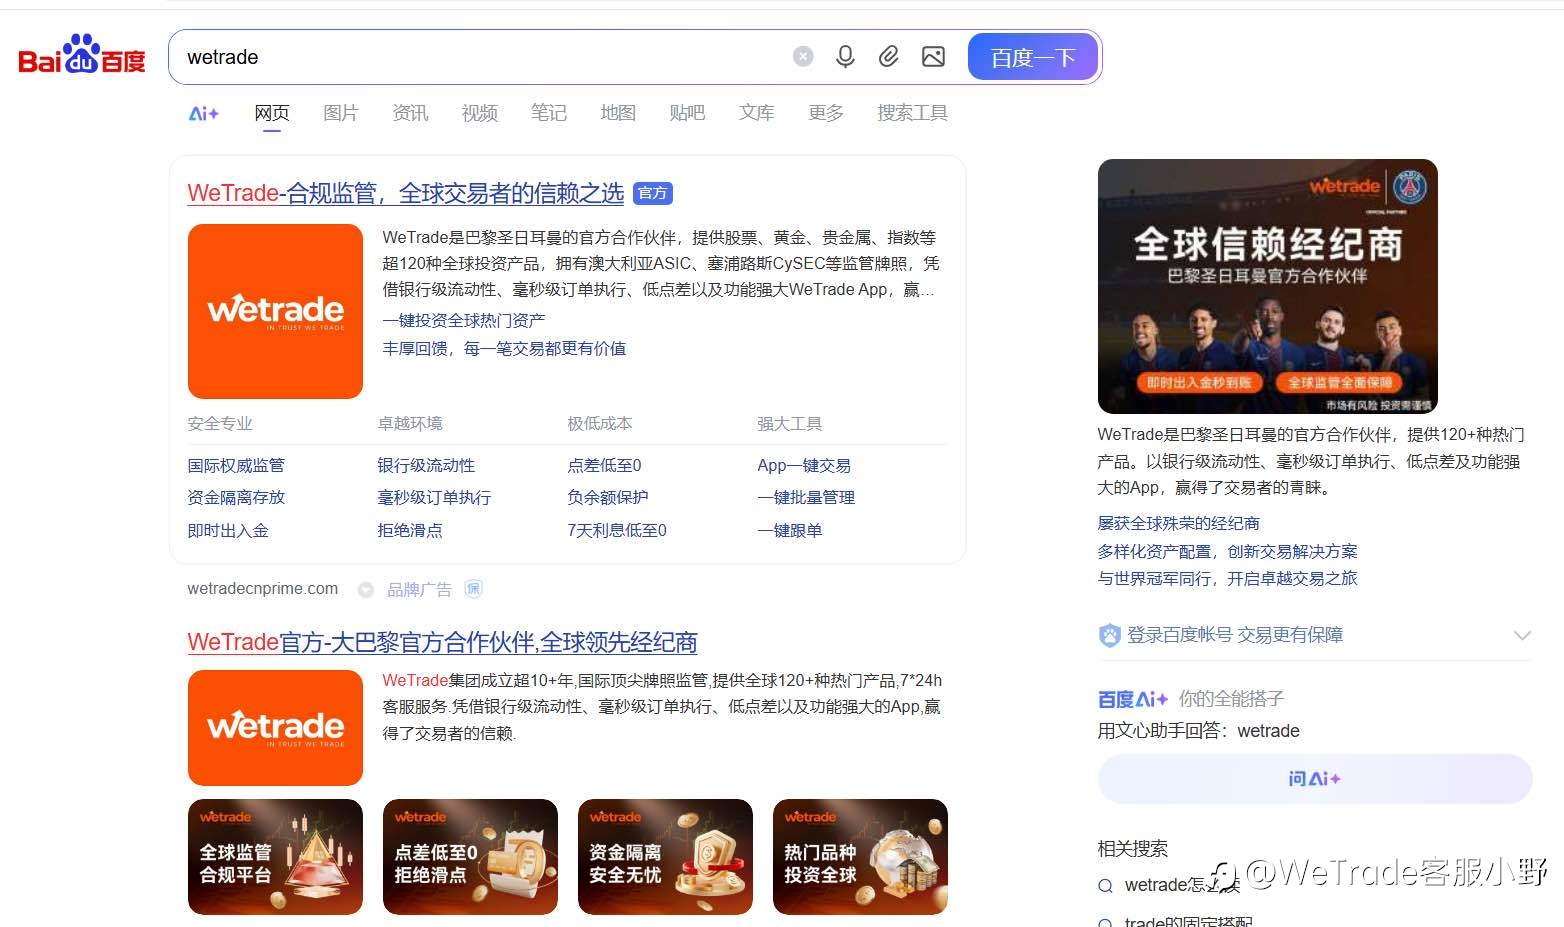Click search icon beside wetrade related search
The height and width of the screenshot is (927, 1564).
click(1106, 885)
